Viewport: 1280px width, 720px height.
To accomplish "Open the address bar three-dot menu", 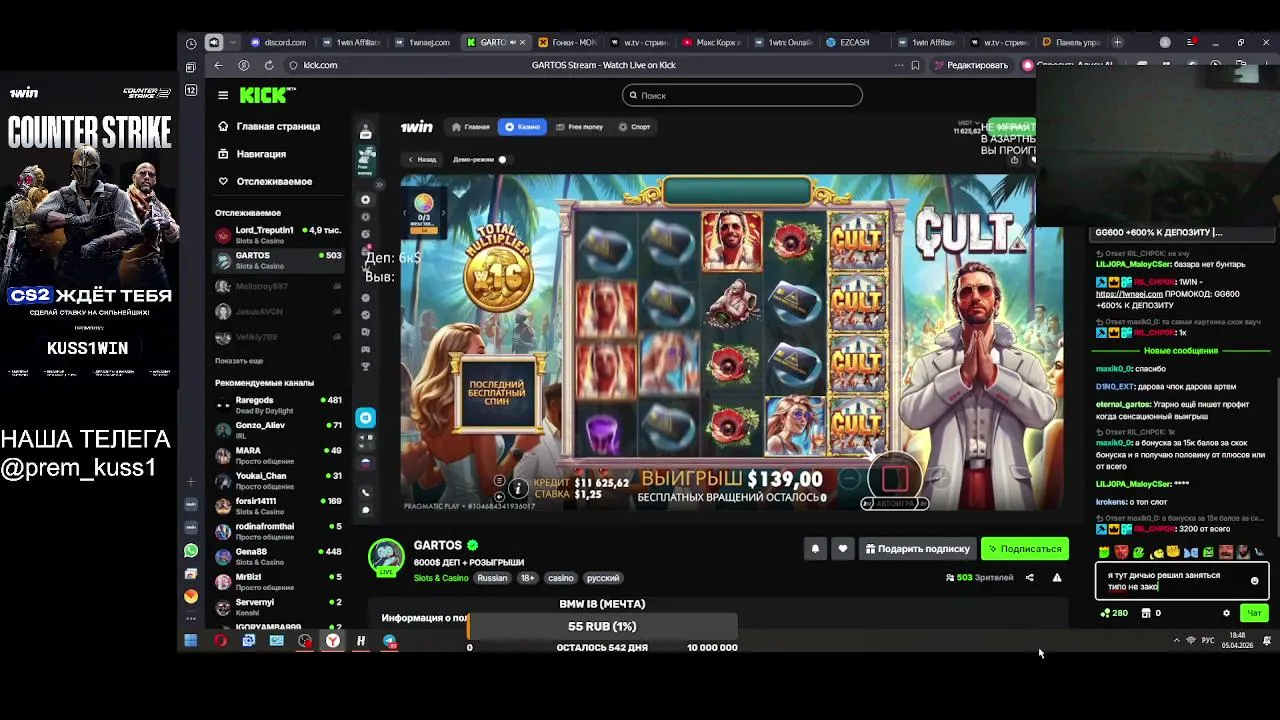I will point(898,65).
